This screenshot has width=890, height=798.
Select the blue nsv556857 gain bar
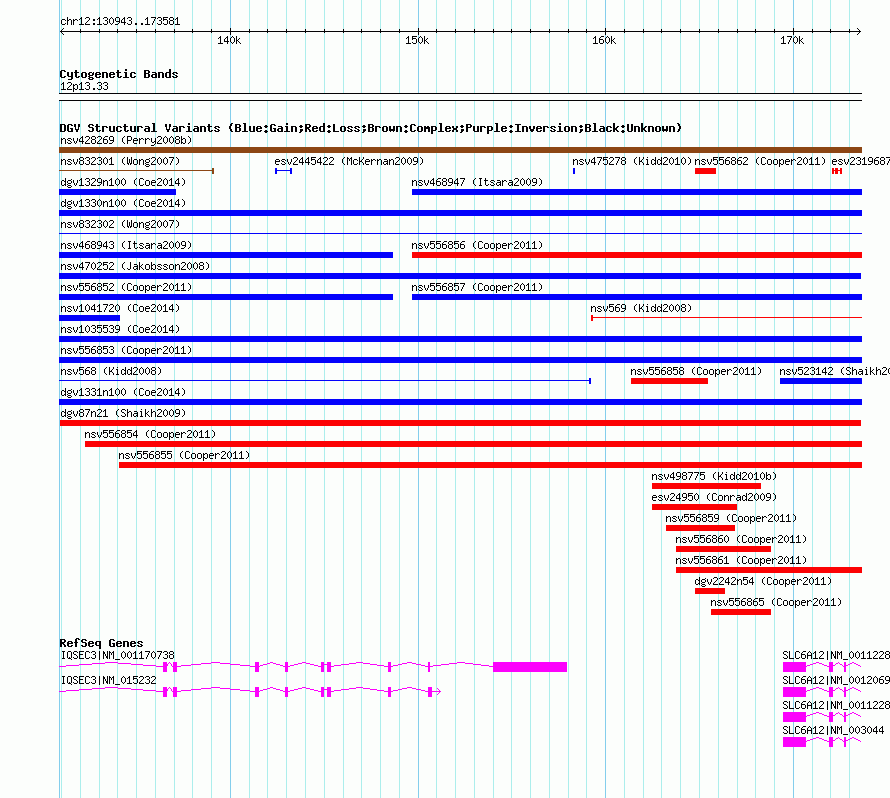(637, 297)
